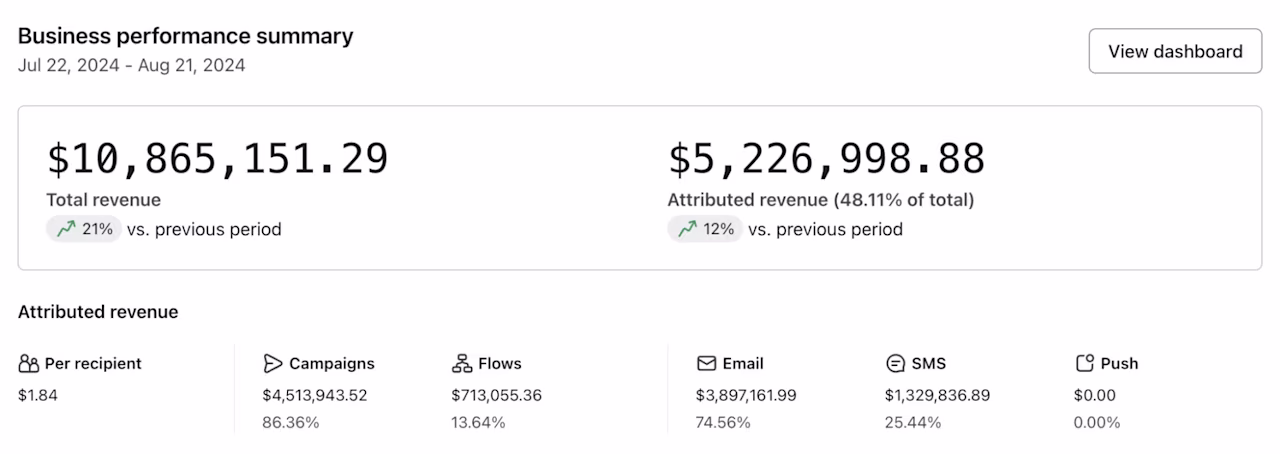This screenshot has width=1280, height=454.
Task: Click the Email envelope icon
Action: click(x=707, y=364)
